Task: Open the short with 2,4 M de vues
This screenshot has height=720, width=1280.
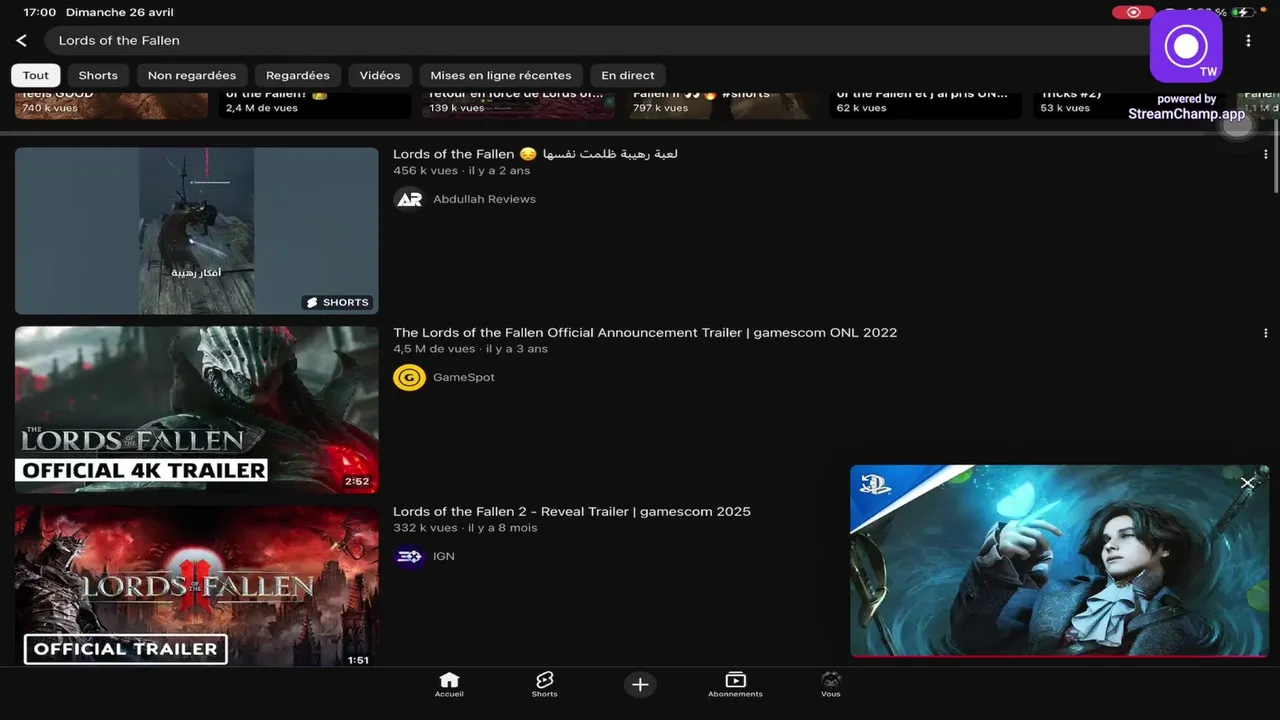Action: click(315, 105)
